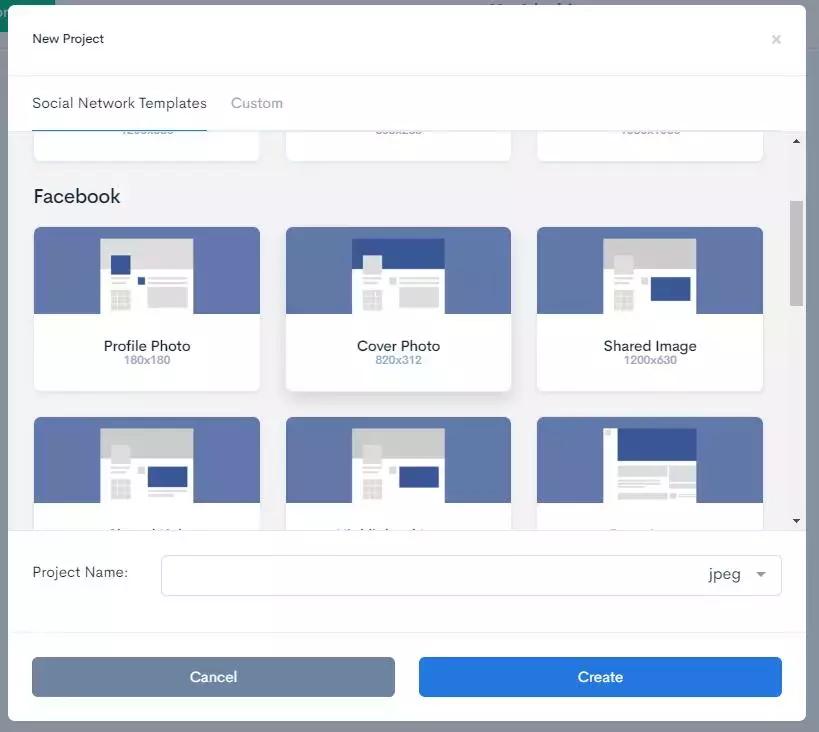The image size is (819, 732).
Task: Click the Profile Photo layout preview icon
Action: 146,276
